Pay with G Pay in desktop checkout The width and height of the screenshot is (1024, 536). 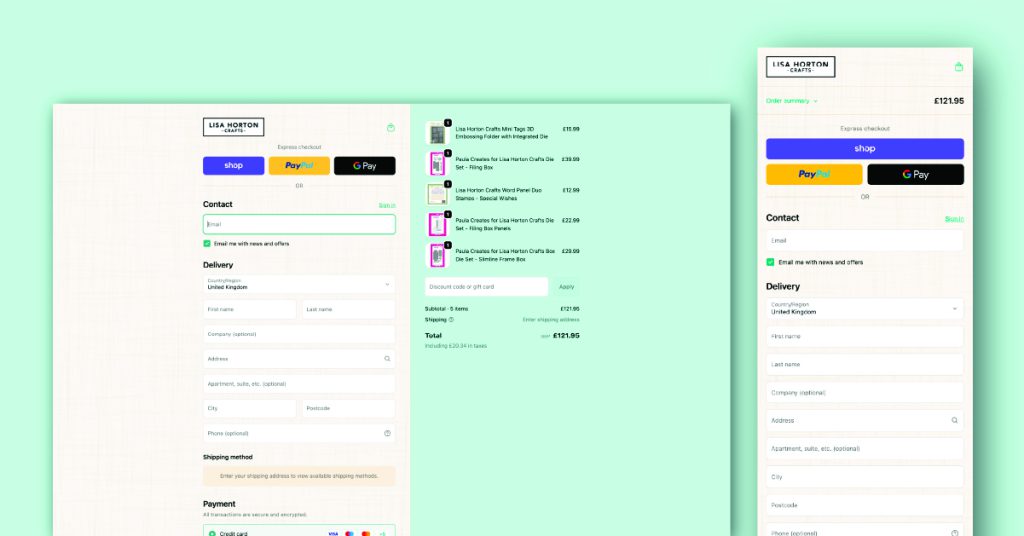click(364, 166)
